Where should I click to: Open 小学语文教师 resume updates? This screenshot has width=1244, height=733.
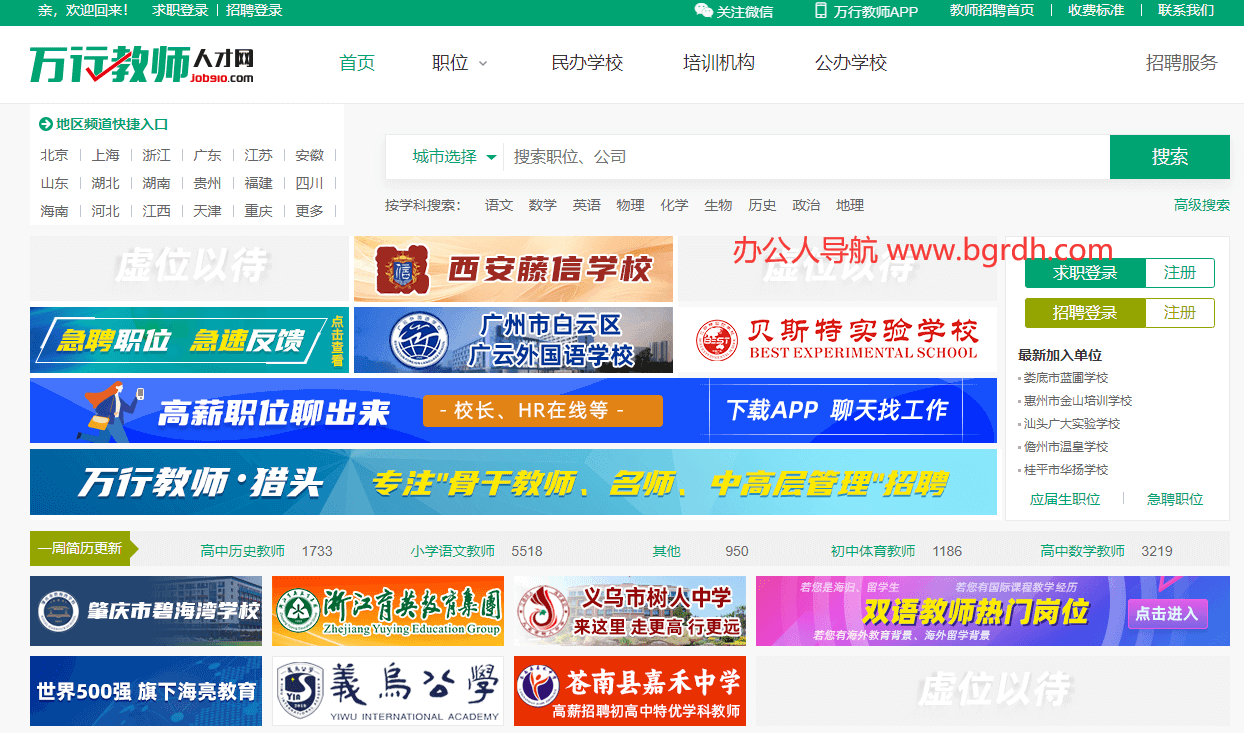click(x=453, y=551)
